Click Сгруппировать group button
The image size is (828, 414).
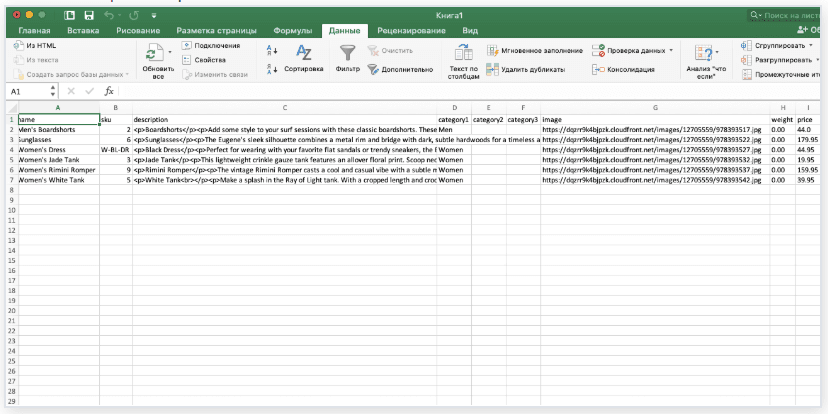[x=774, y=45]
